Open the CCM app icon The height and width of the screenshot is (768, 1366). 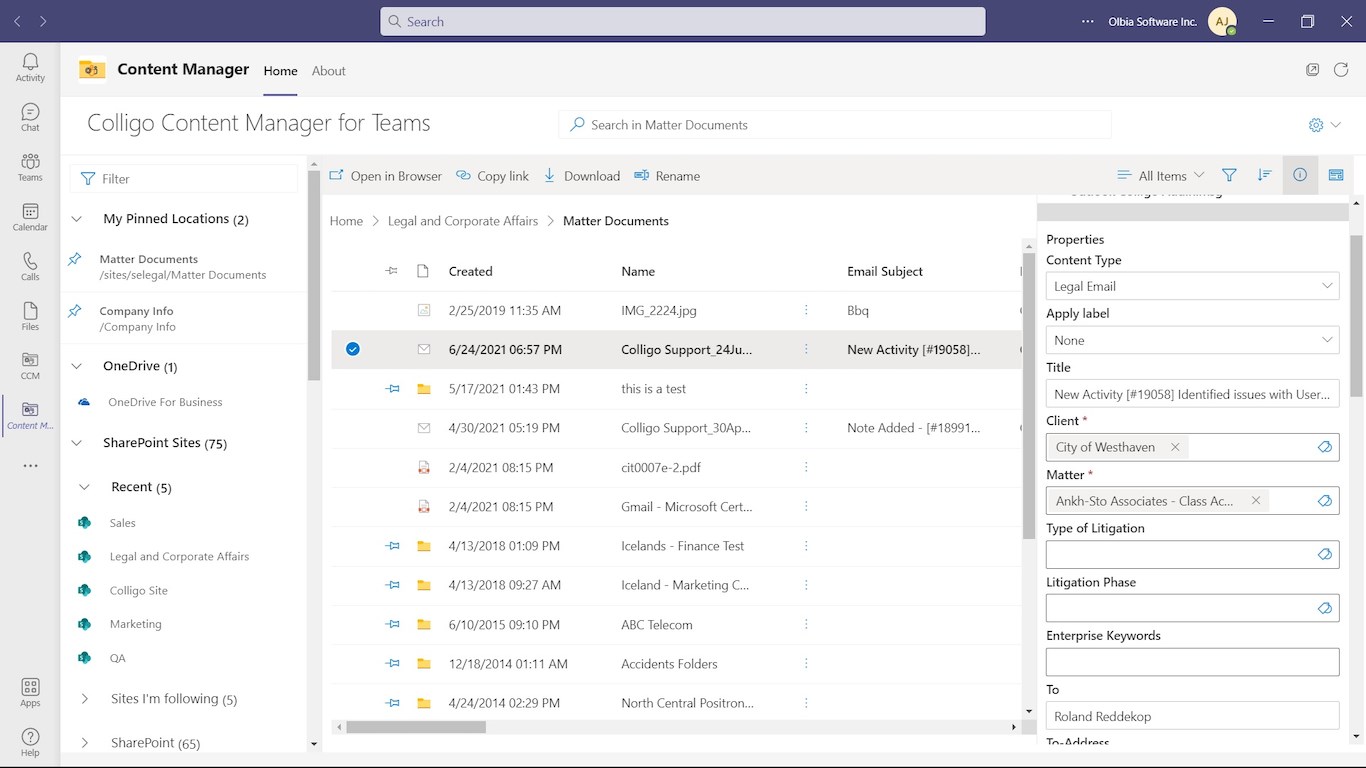click(30, 365)
